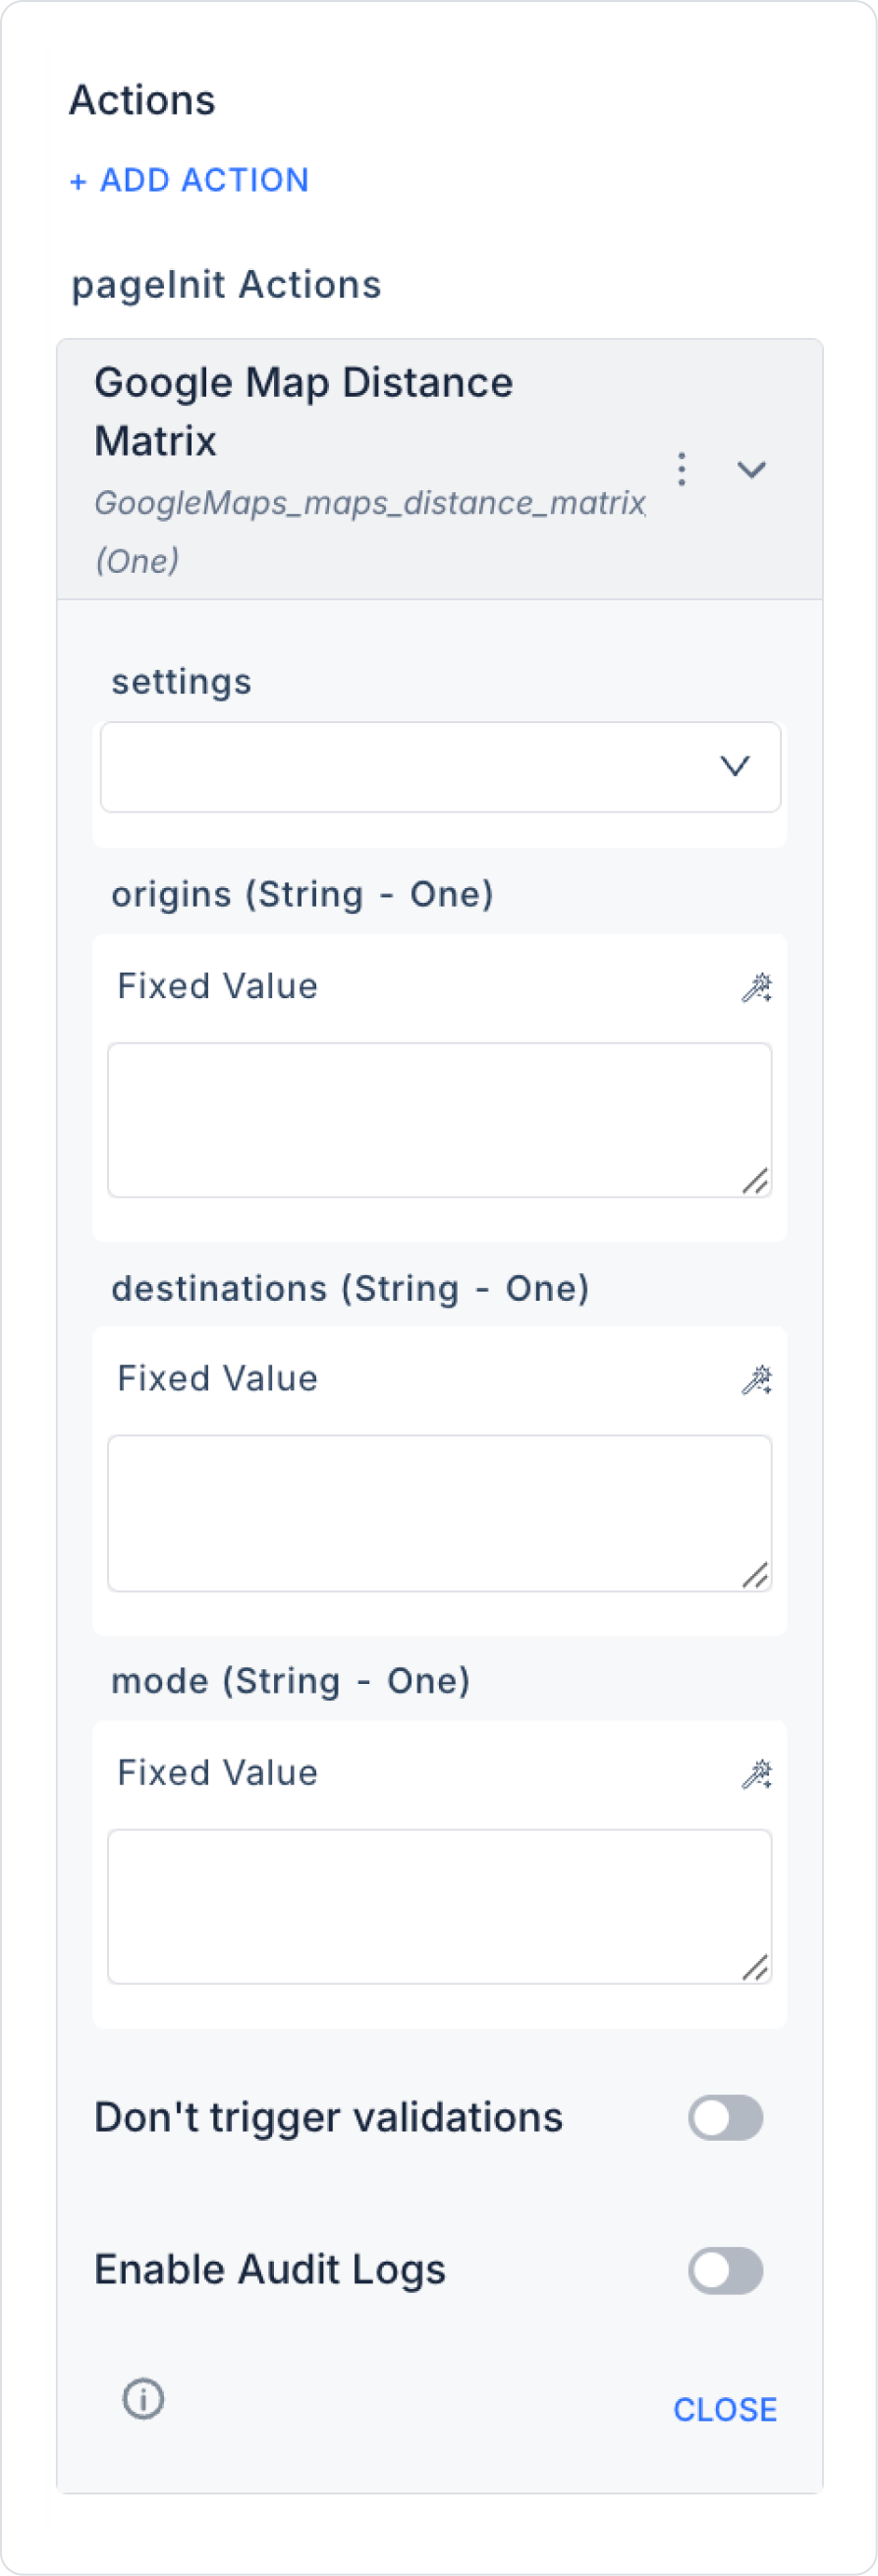Click the magic wand icon for destinations
Image resolution: width=878 pixels, height=2576 pixels.
coord(756,1380)
